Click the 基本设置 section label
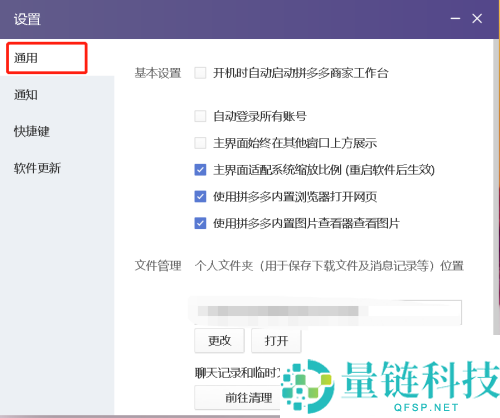This screenshot has height=418, width=500. coord(158,73)
